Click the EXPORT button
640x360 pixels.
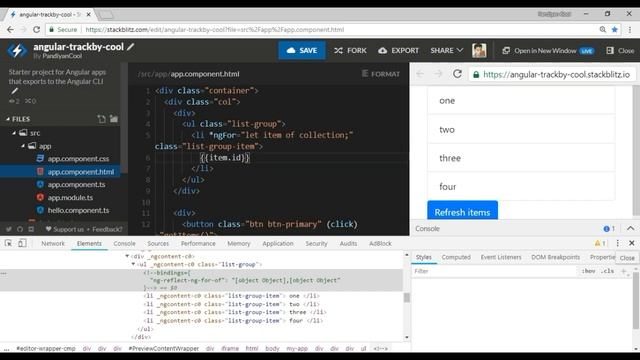(398, 51)
